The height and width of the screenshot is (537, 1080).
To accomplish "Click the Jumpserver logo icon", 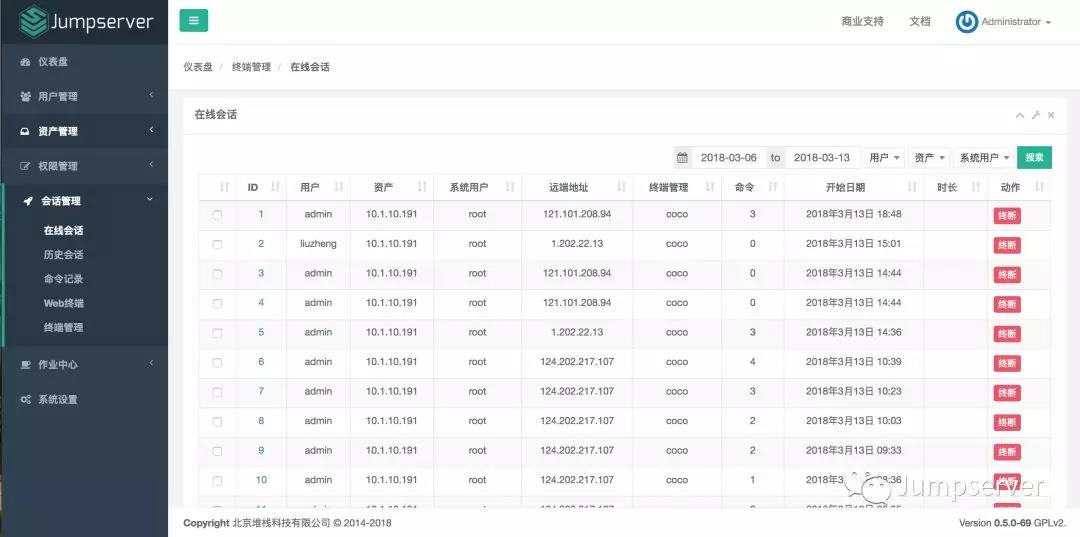I will coord(34,21).
